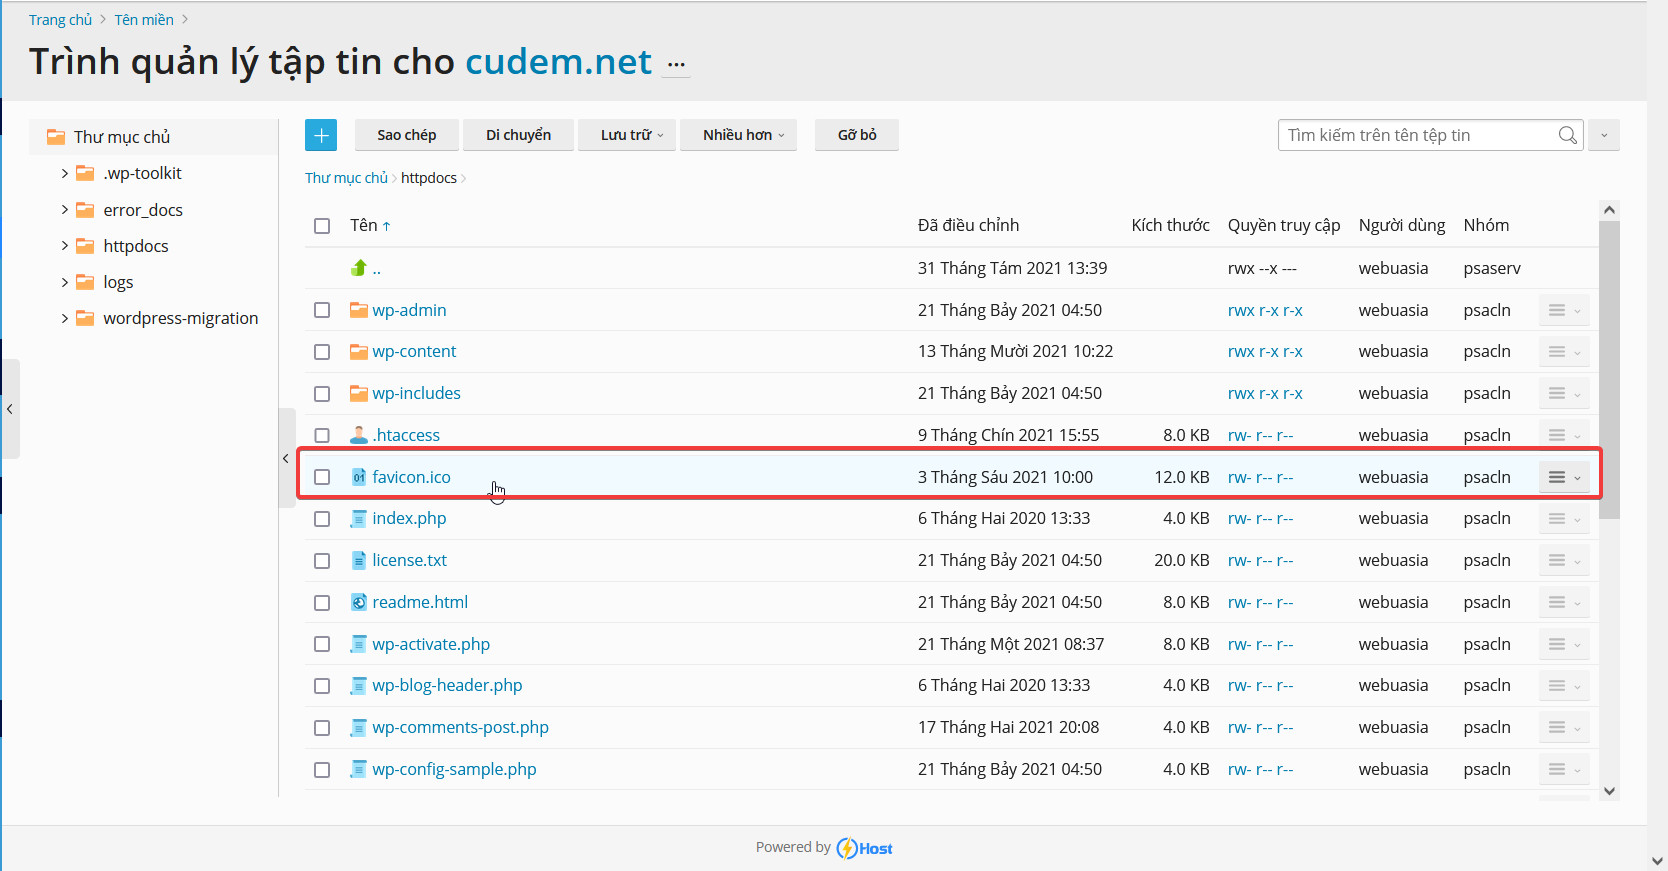Check the wp-admin row checkbox
1668x871 pixels.
[322, 310]
